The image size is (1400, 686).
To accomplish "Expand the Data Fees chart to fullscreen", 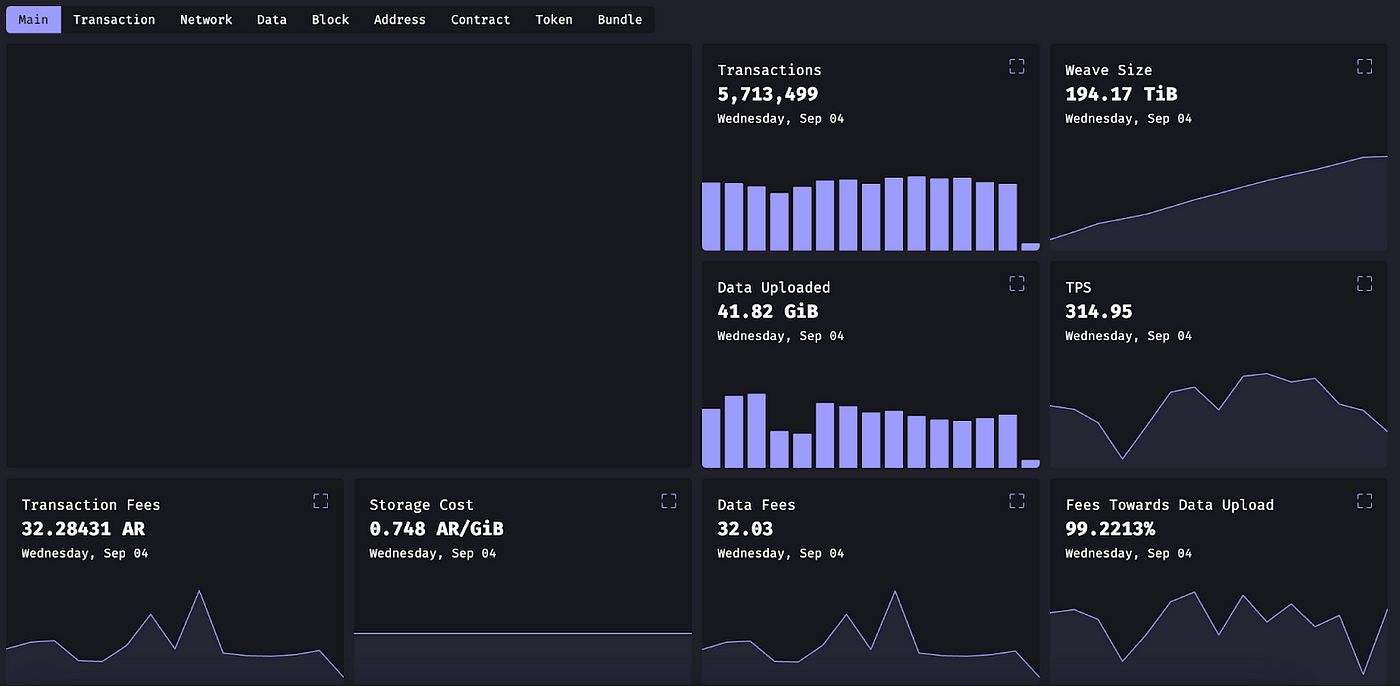I will (x=1016, y=501).
